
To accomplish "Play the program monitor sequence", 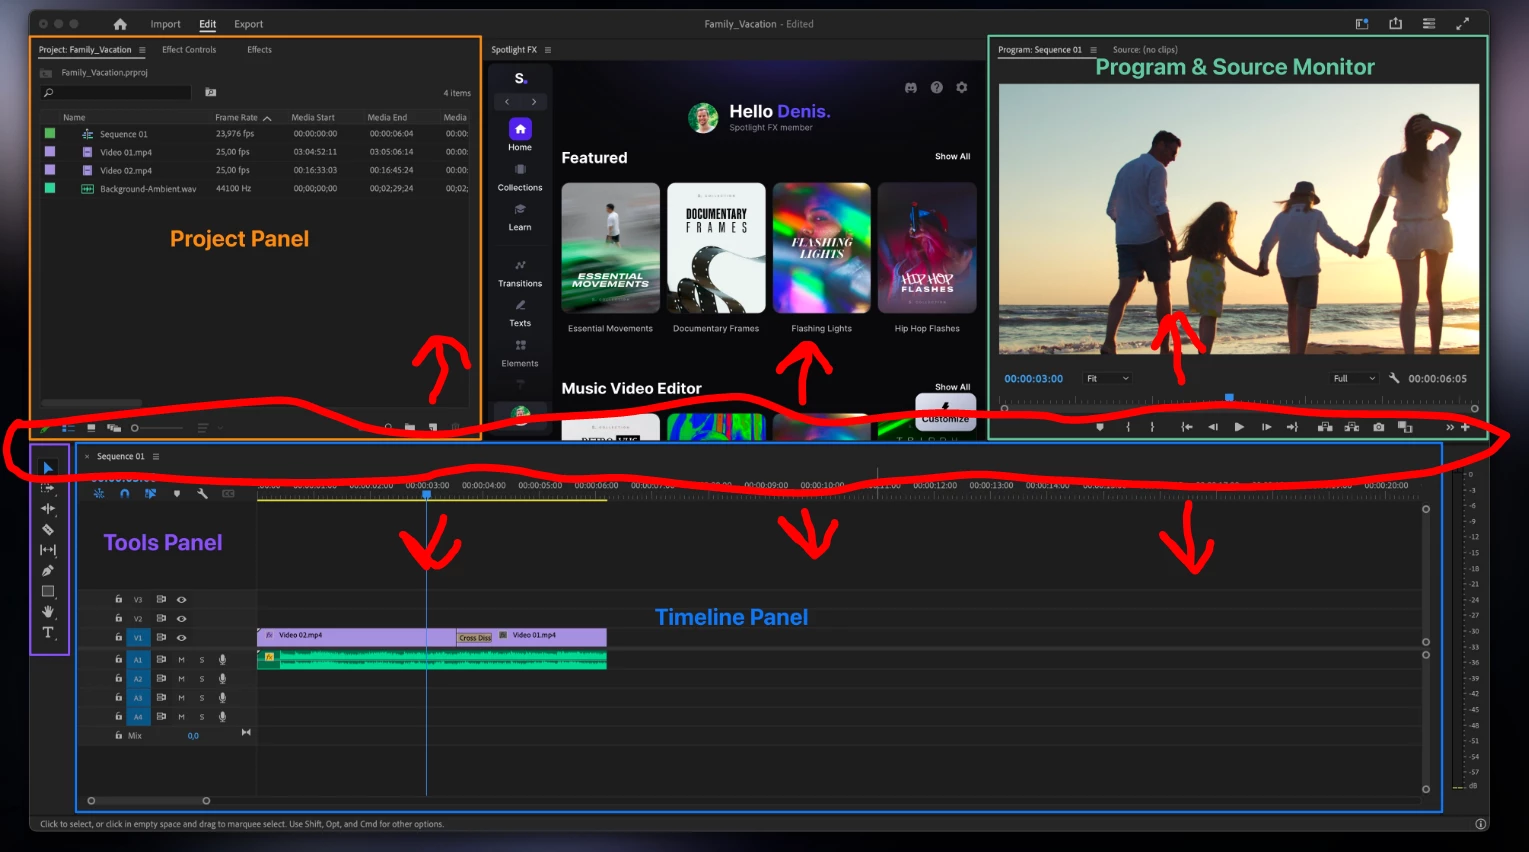I will (x=1239, y=427).
